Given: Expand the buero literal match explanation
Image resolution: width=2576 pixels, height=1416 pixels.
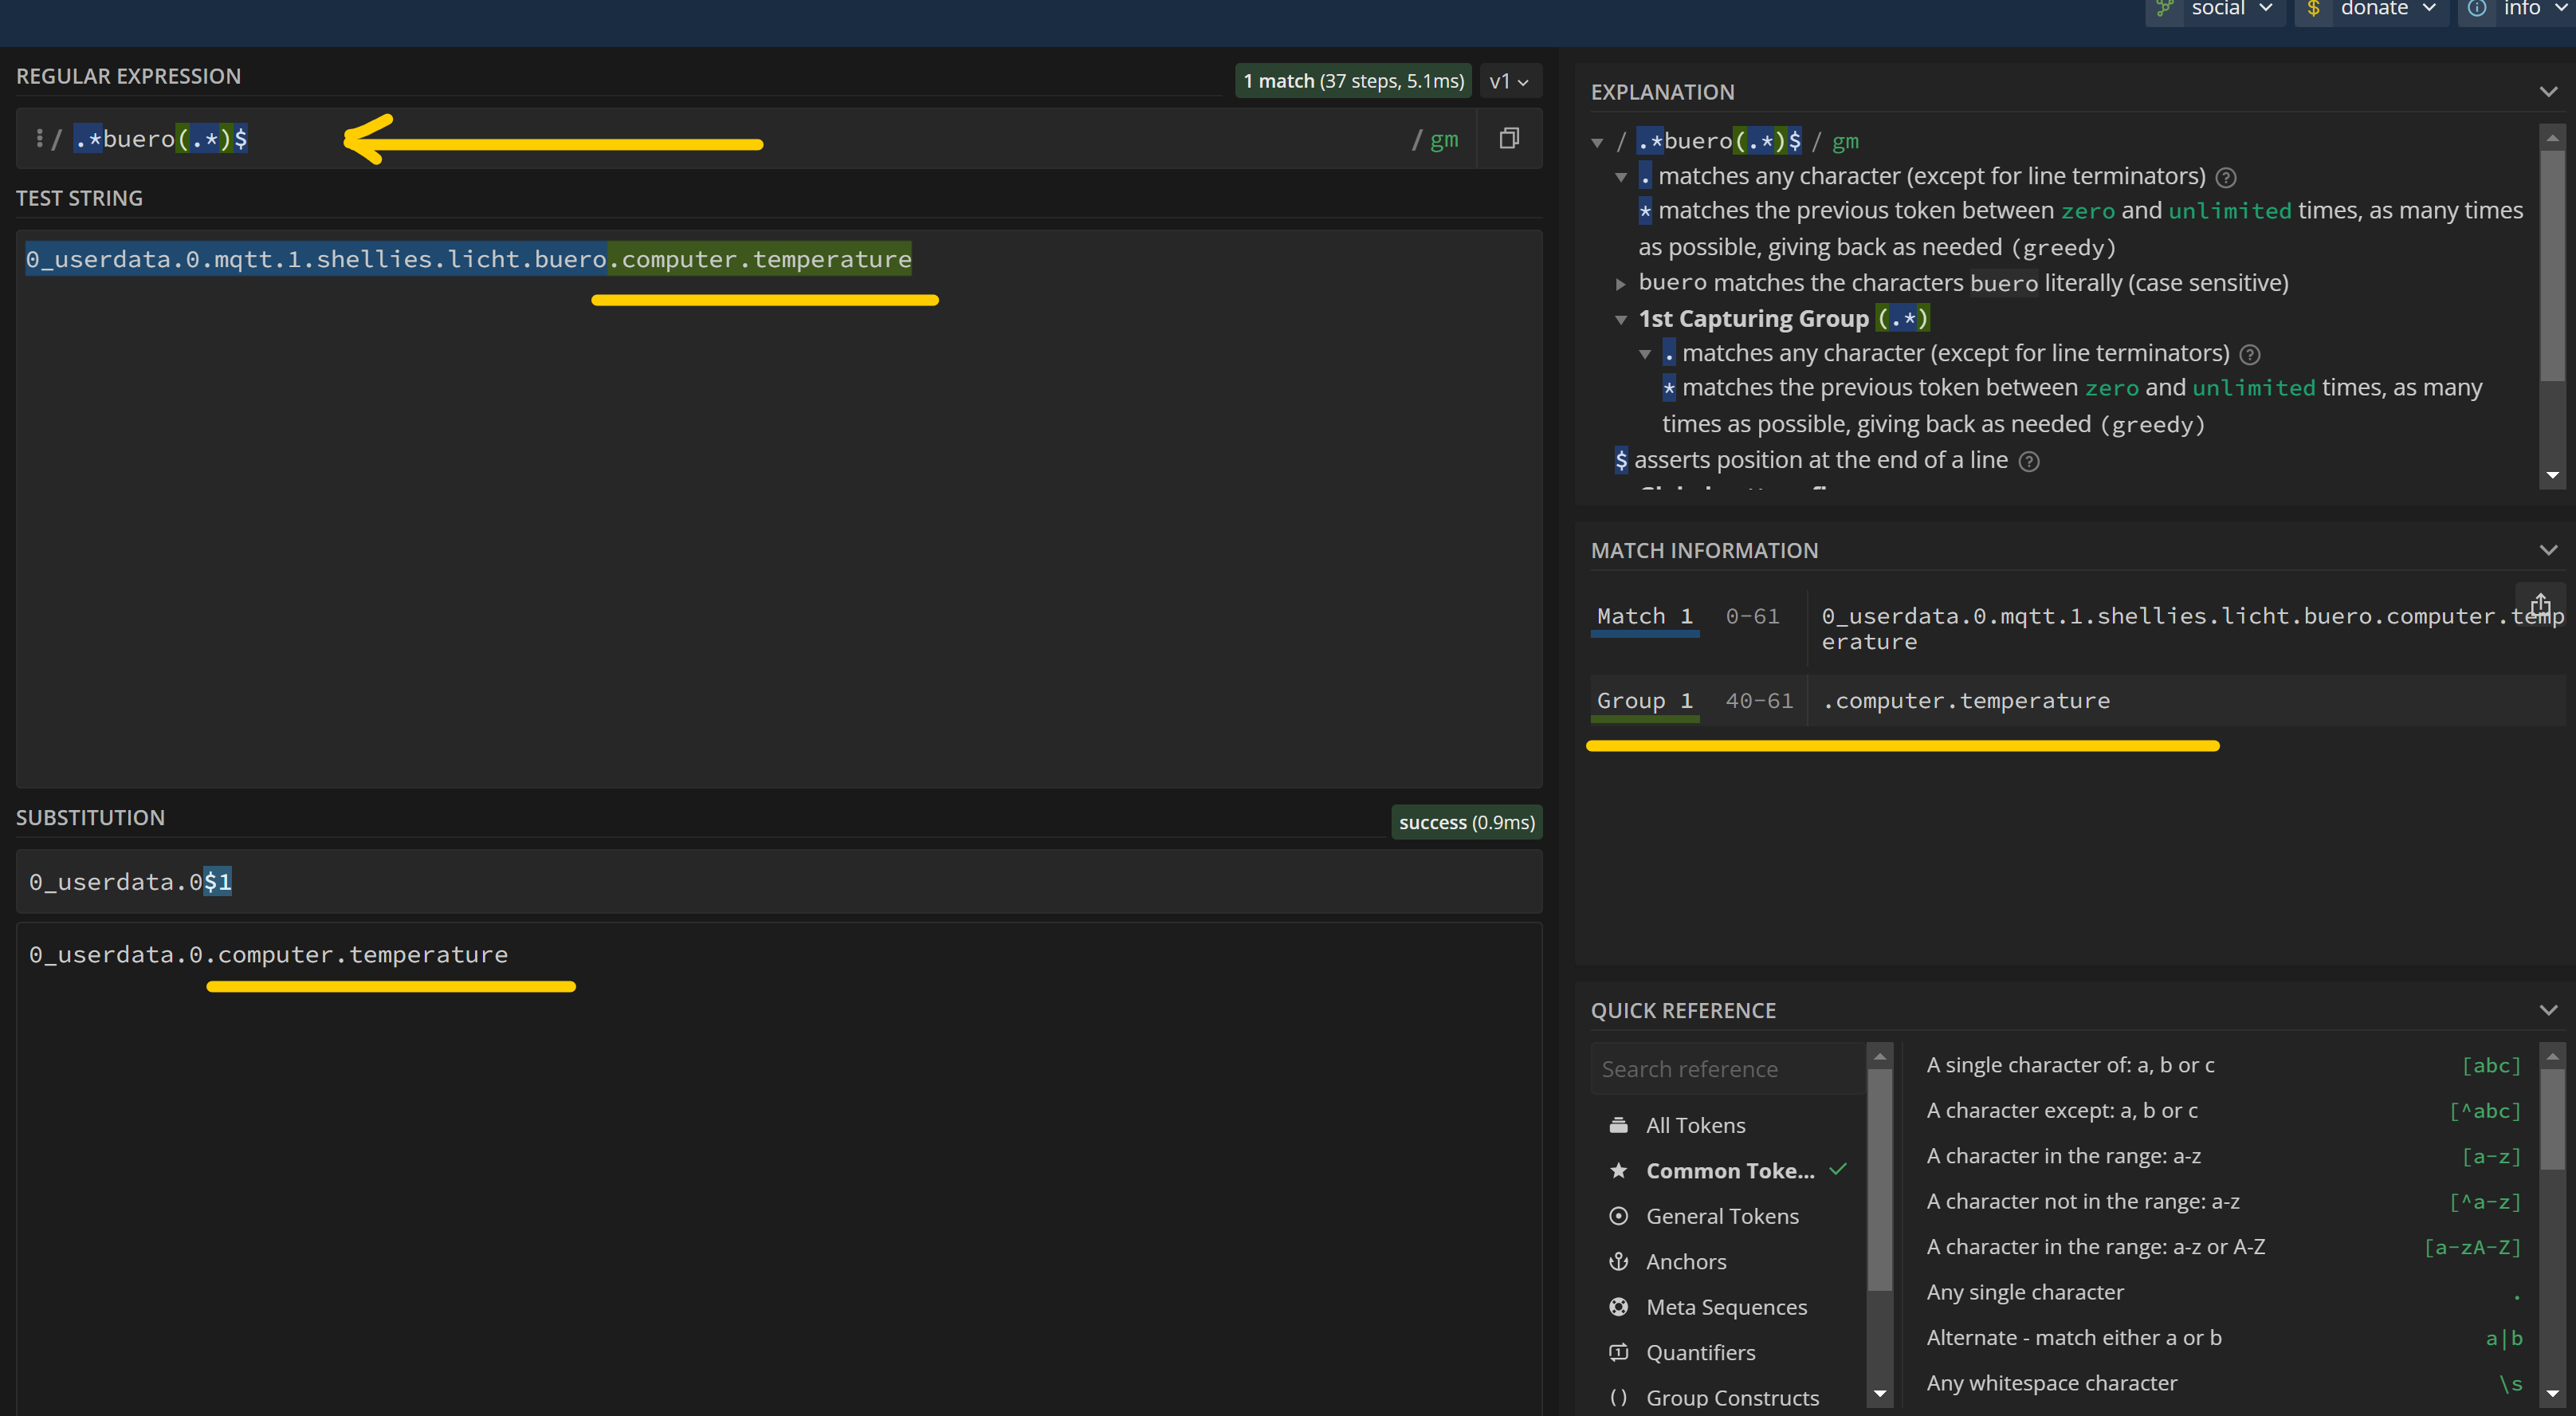Looking at the screenshot, I should (x=1621, y=284).
